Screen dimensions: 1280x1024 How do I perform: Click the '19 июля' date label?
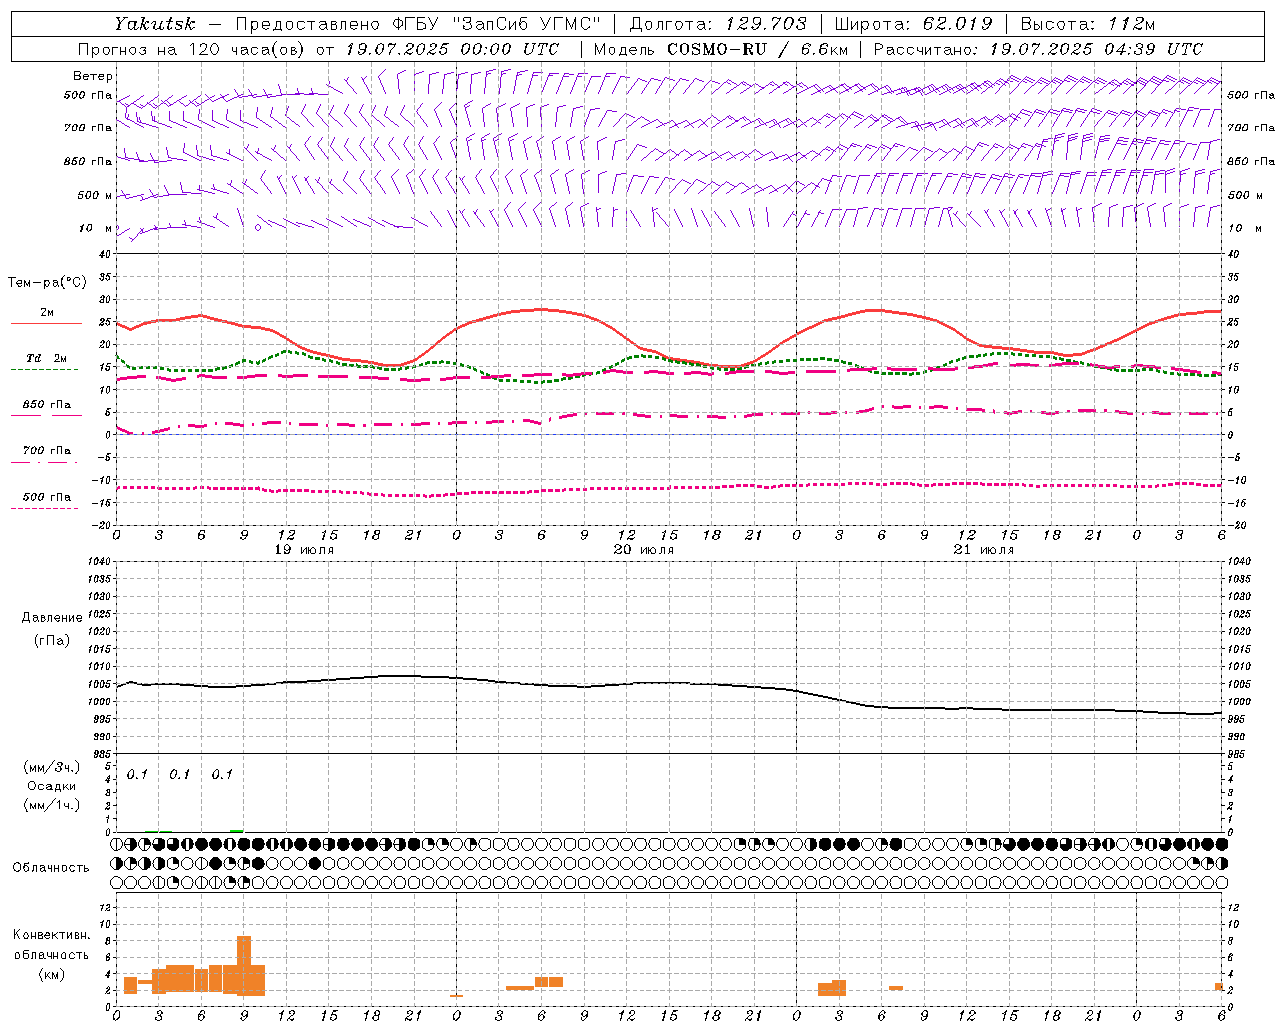304,550
